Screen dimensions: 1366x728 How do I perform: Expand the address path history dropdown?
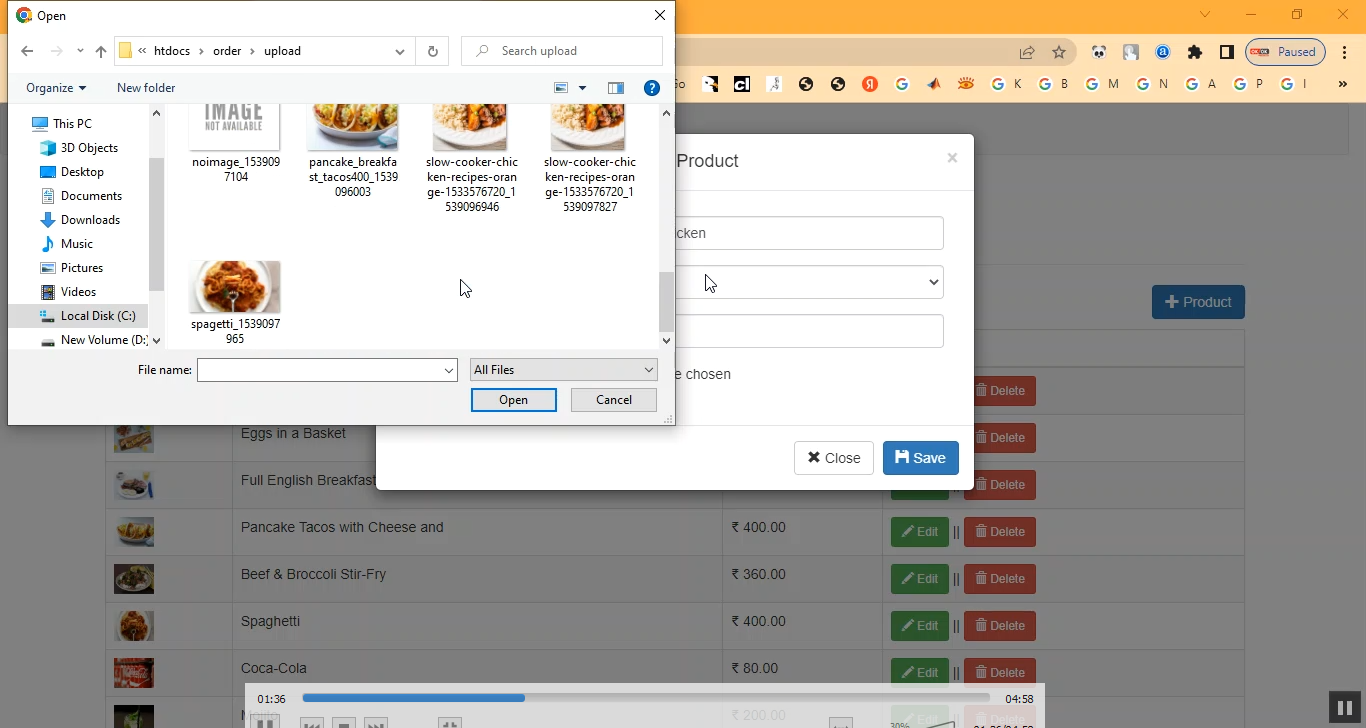[x=400, y=51]
